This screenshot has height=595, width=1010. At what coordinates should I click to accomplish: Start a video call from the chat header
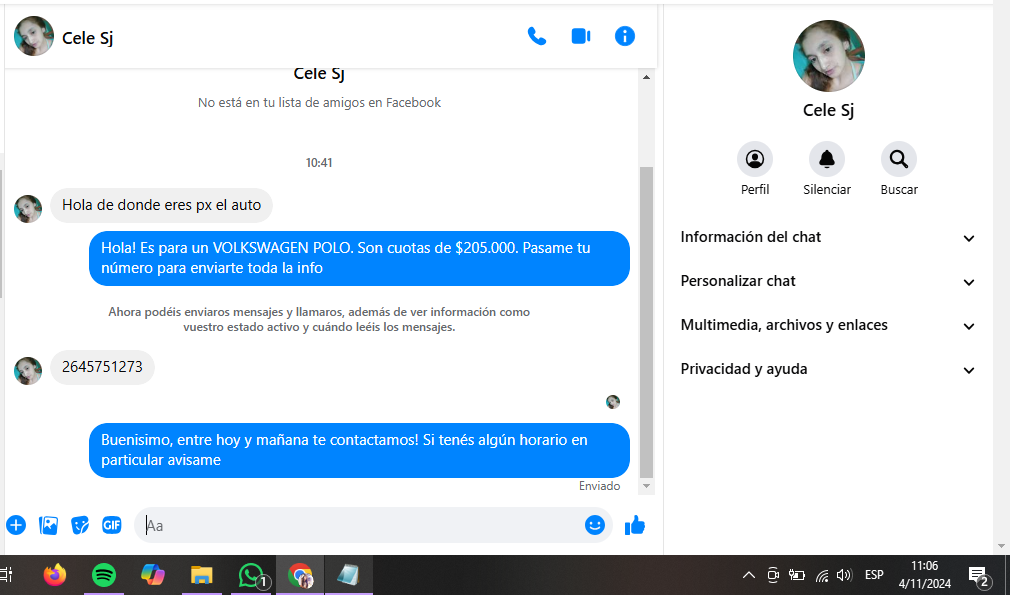coord(581,36)
